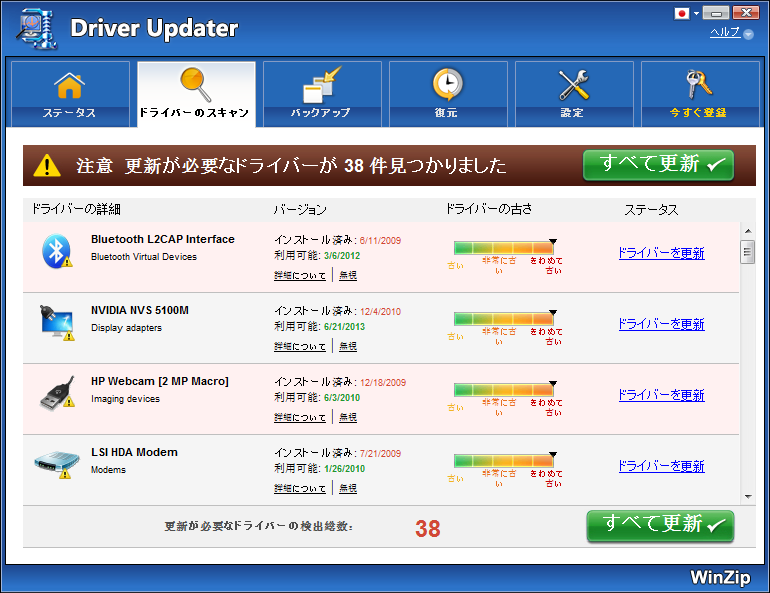Click the clock restore icon
Image resolution: width=770 pixels, height=593 pixels.
click(447, 84)
